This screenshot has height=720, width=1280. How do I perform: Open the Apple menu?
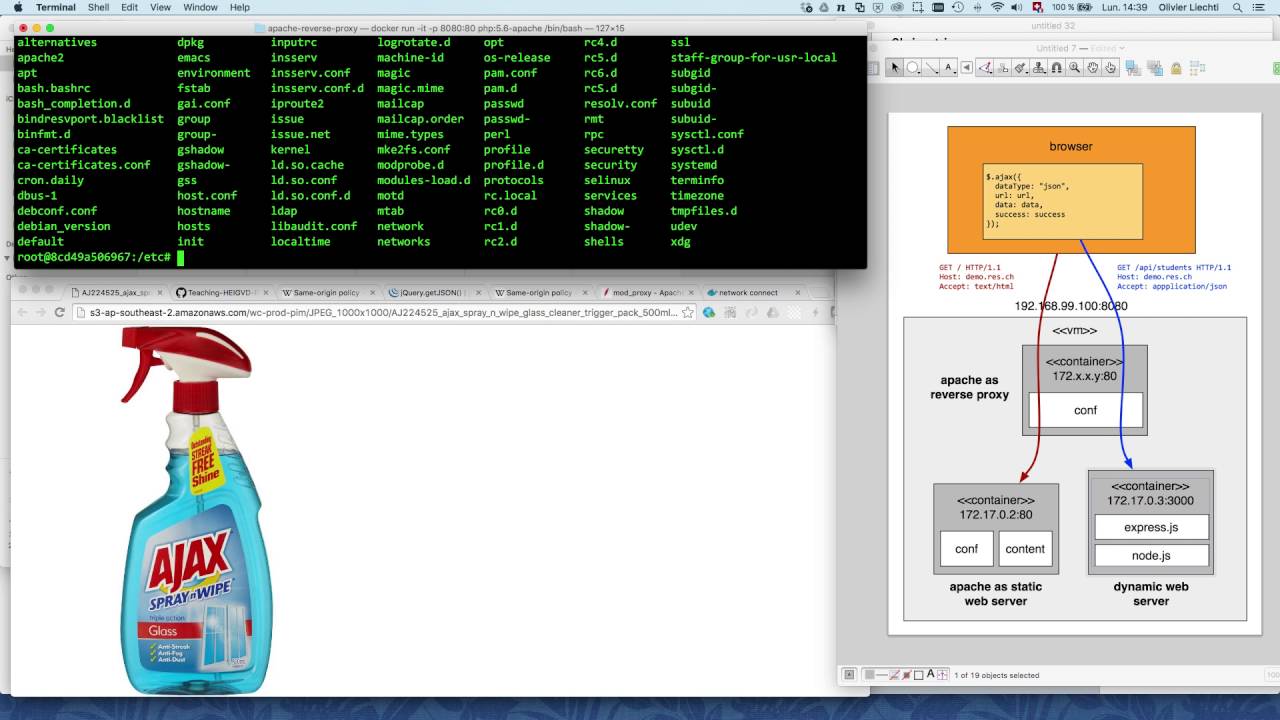(17, 7)
